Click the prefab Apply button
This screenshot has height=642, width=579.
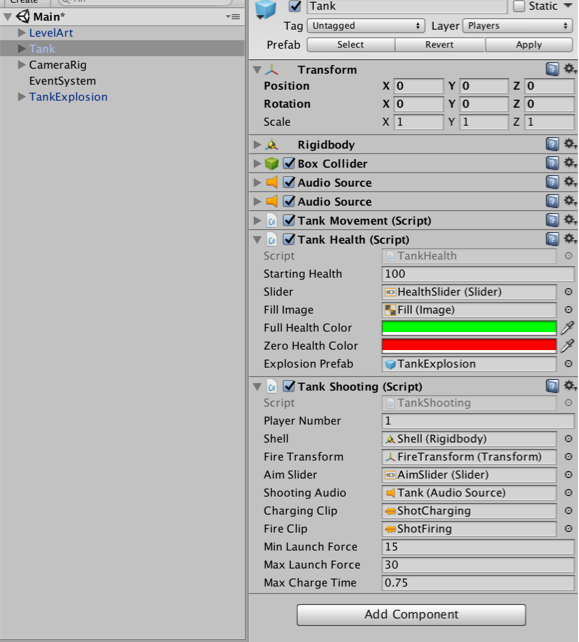(529, 45)
